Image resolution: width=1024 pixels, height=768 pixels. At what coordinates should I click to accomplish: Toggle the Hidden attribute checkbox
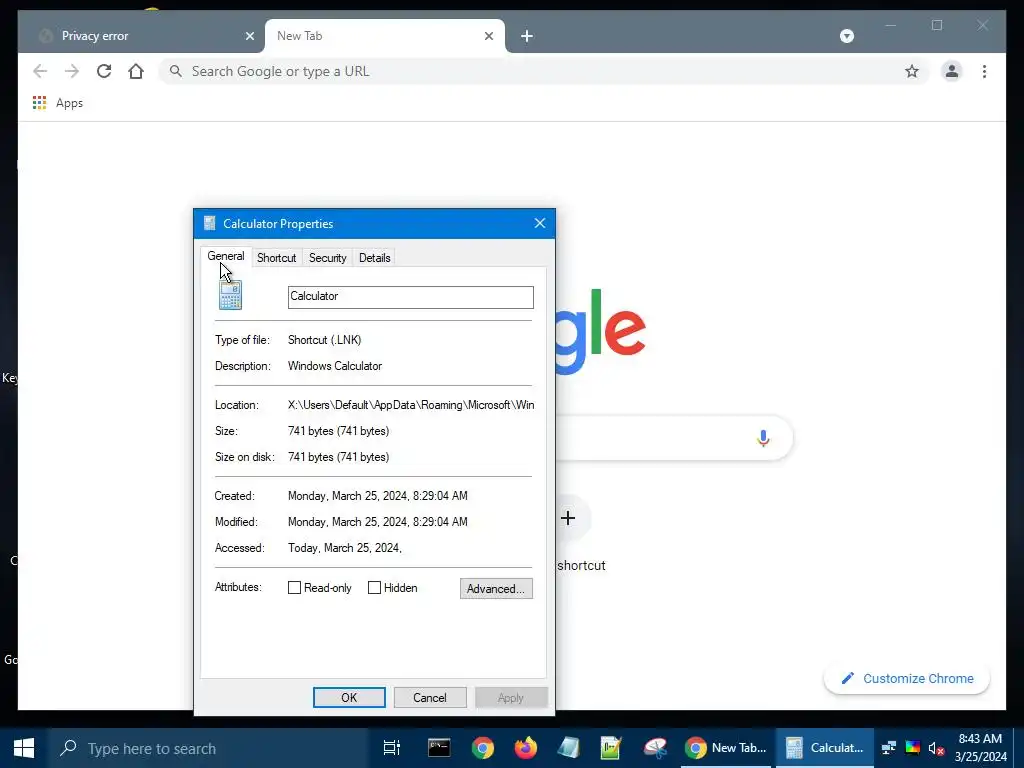coord(374,588)
